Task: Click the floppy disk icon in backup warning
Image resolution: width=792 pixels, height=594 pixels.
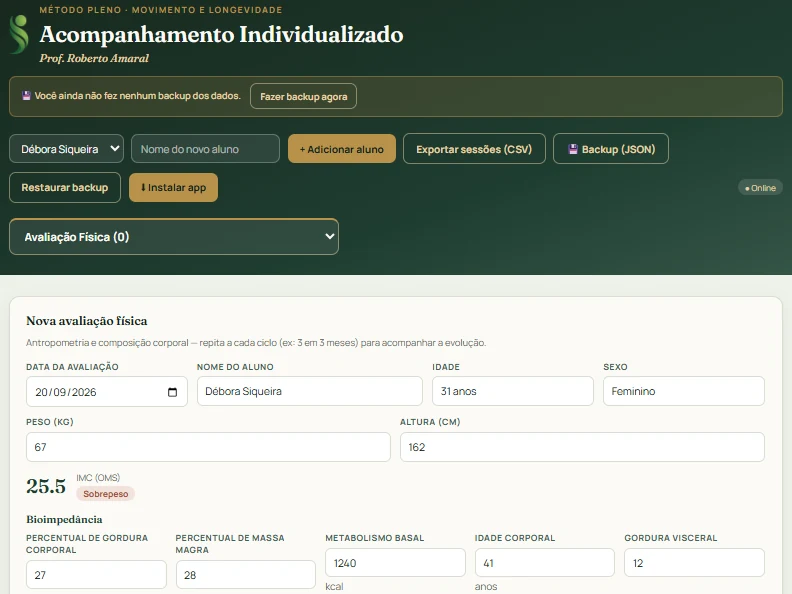Action: click(x=26, y=95)
